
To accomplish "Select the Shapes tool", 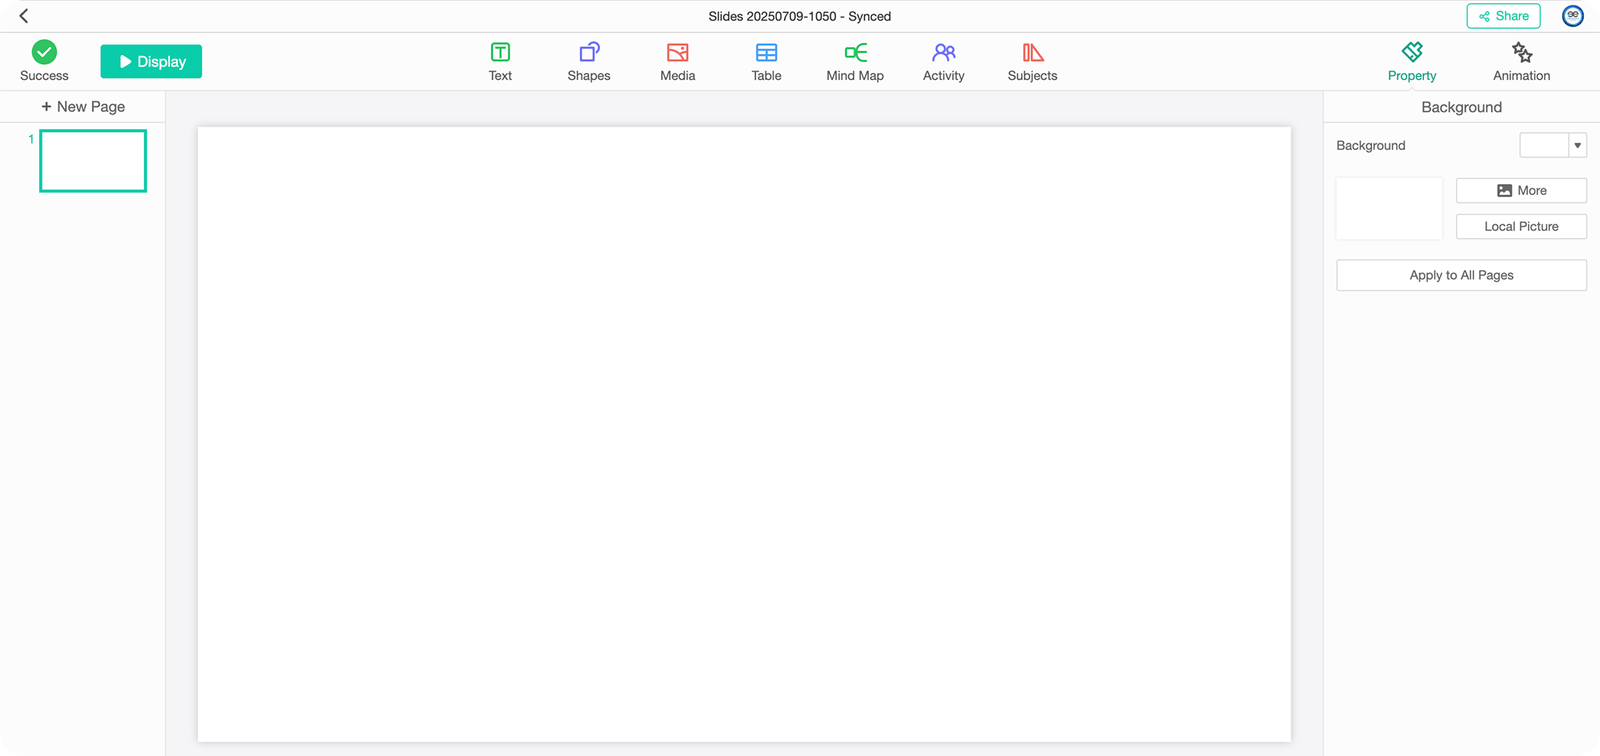I will click(x=589, y=61).
